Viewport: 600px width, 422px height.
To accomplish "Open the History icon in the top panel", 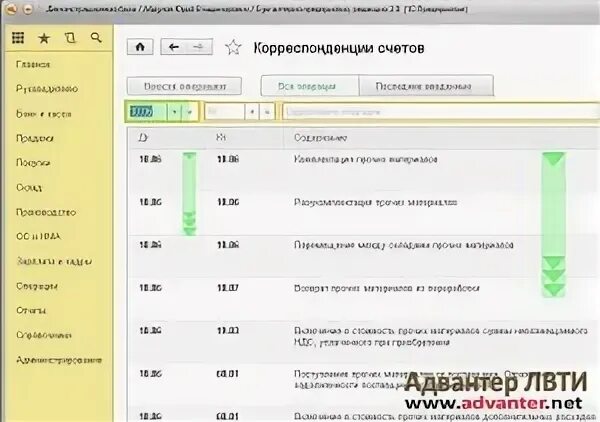I will [x=70, y=37].
